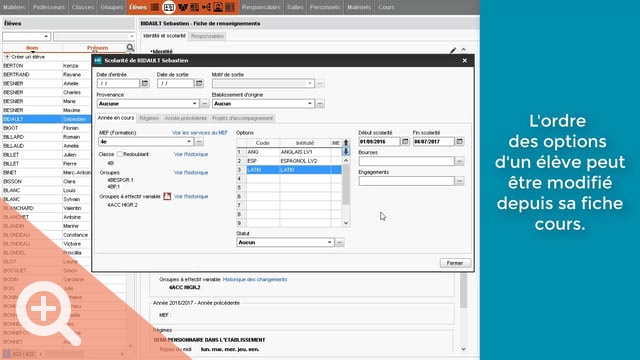This screenshot has height=360, width=640.
Task: Open the active student record card icon
Action: tap(169, 7)
